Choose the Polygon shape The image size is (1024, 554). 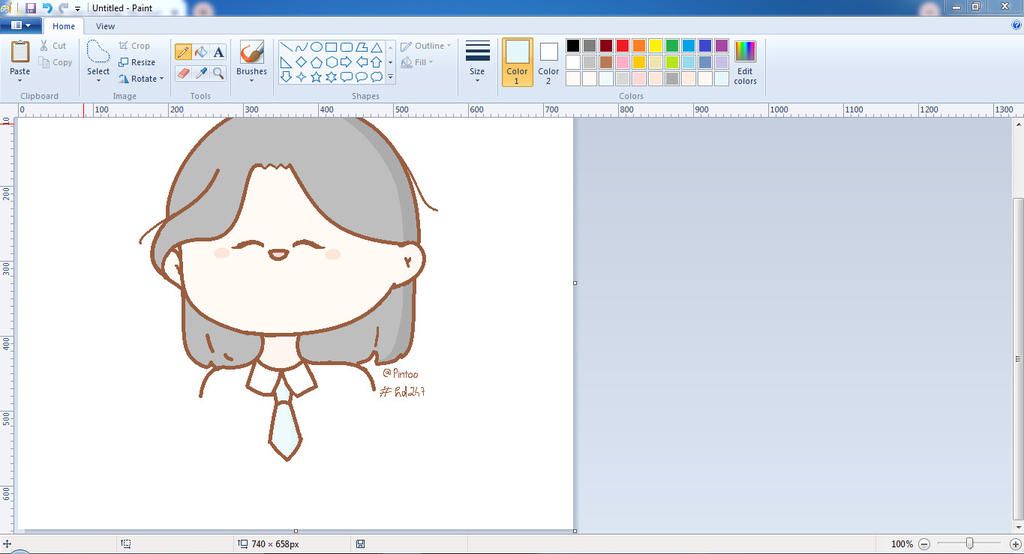[x=361, y=47]
